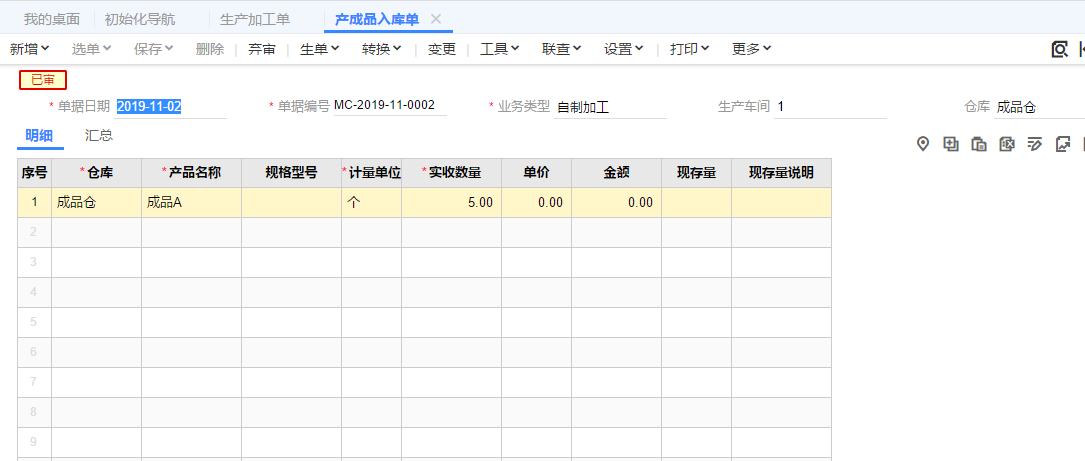Screen dimensions: 1085x461
Task: Click the location pin icon above grid
Action: click(x=923, y=144)
